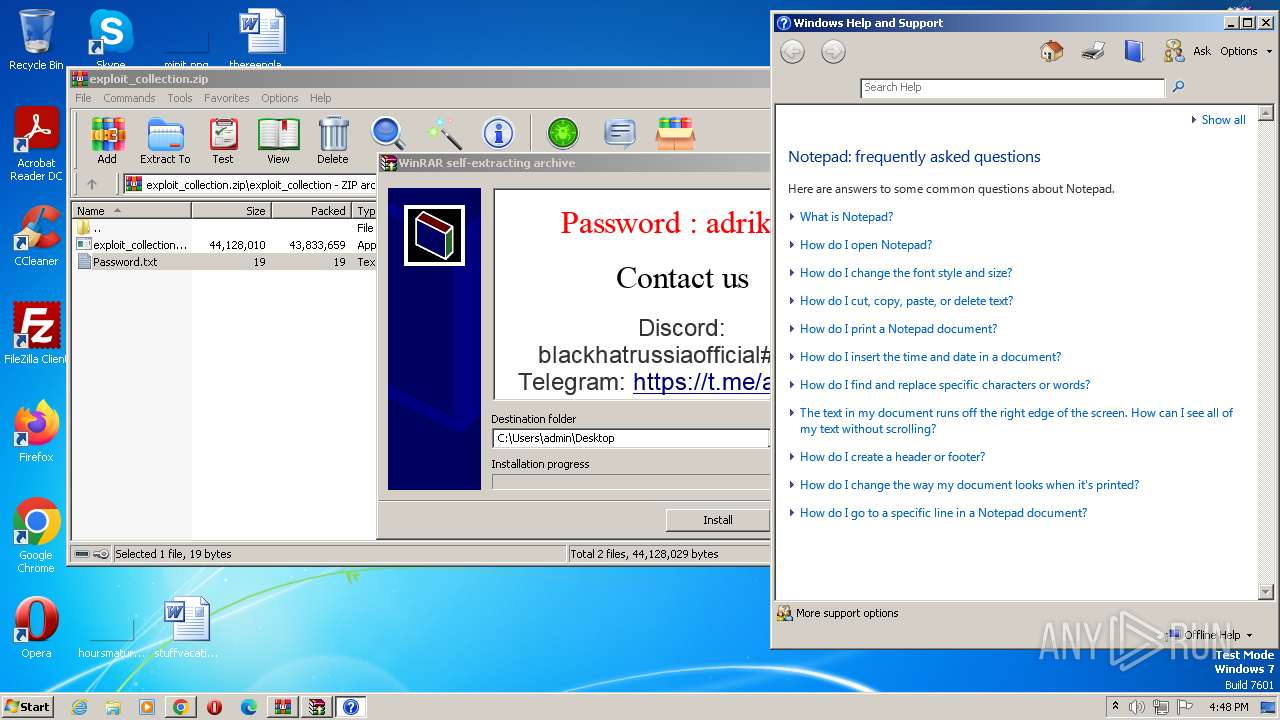Click the volume speaker tray icon

[x=1137, y=707]
